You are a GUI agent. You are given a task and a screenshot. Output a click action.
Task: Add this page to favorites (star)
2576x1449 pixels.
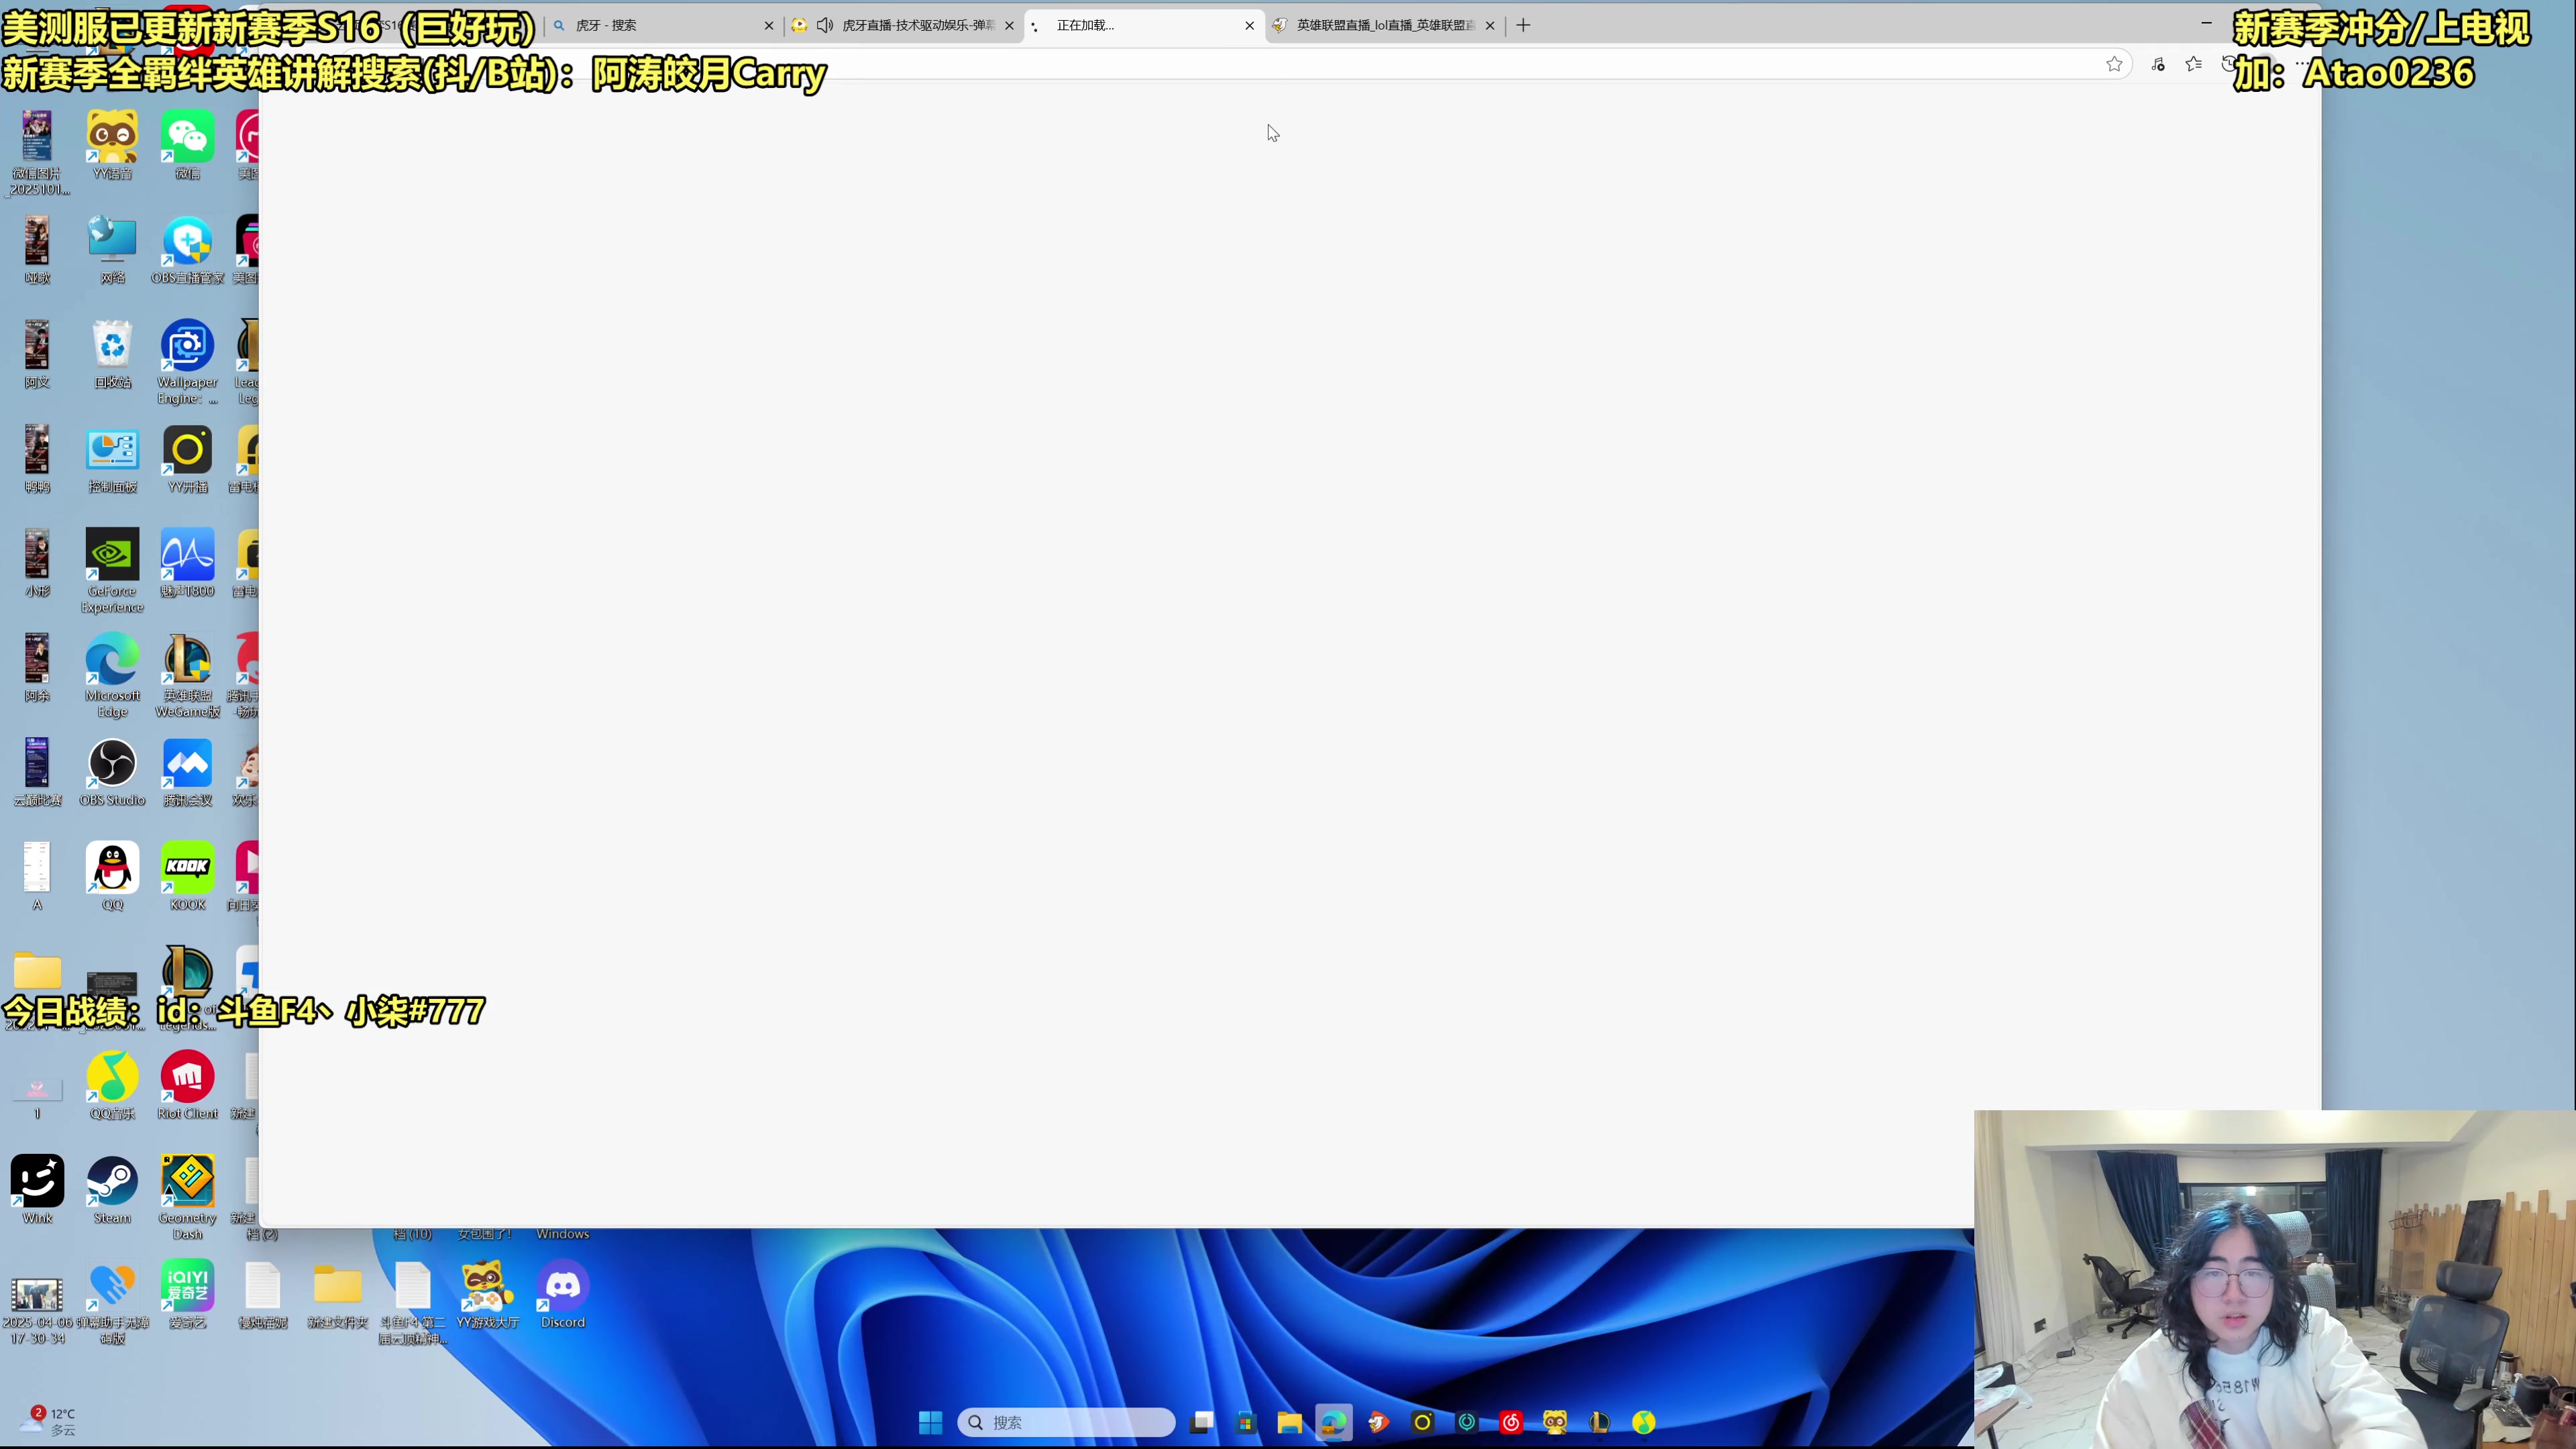2114,64
